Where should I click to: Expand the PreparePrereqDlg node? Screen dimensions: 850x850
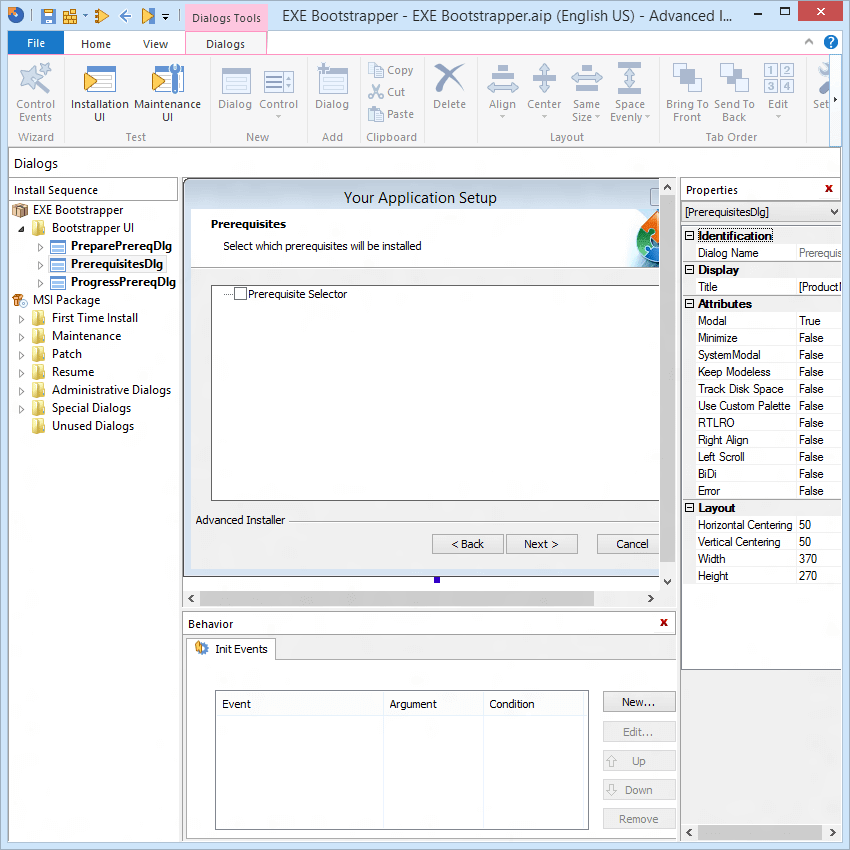click(40, 247)
